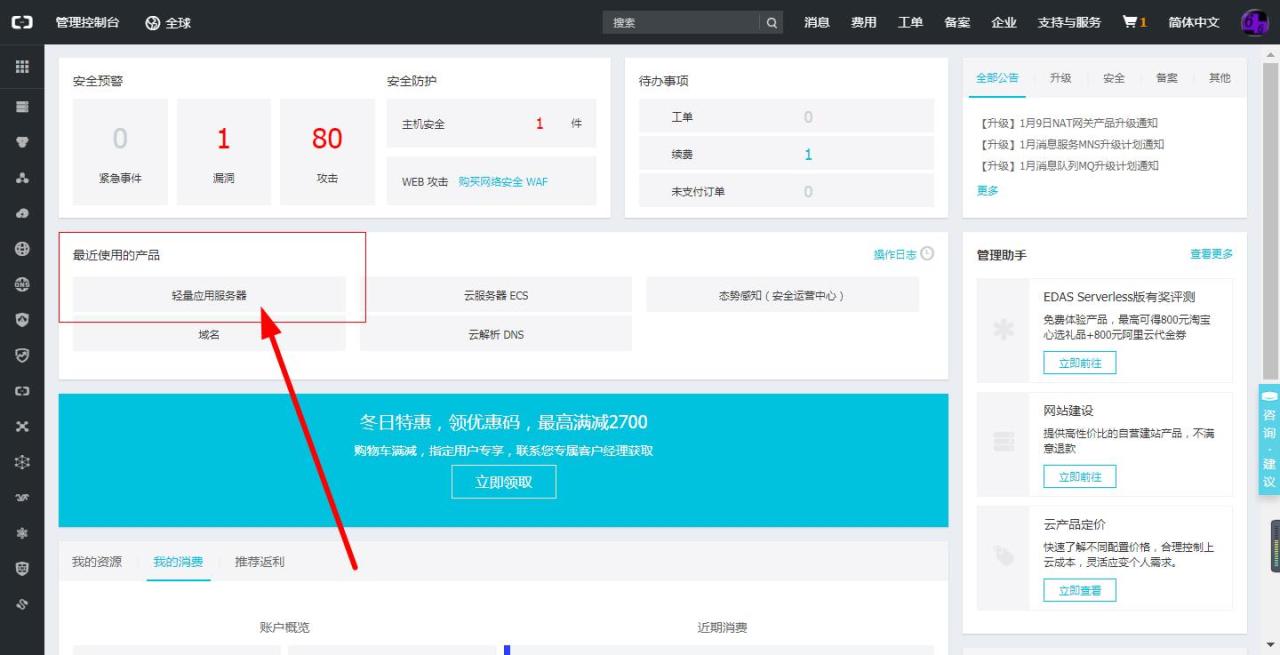The image size is (1280, 655).
Task: Click the 更多 announcements link
Action: pyautogui.click(x=988, y=190)
